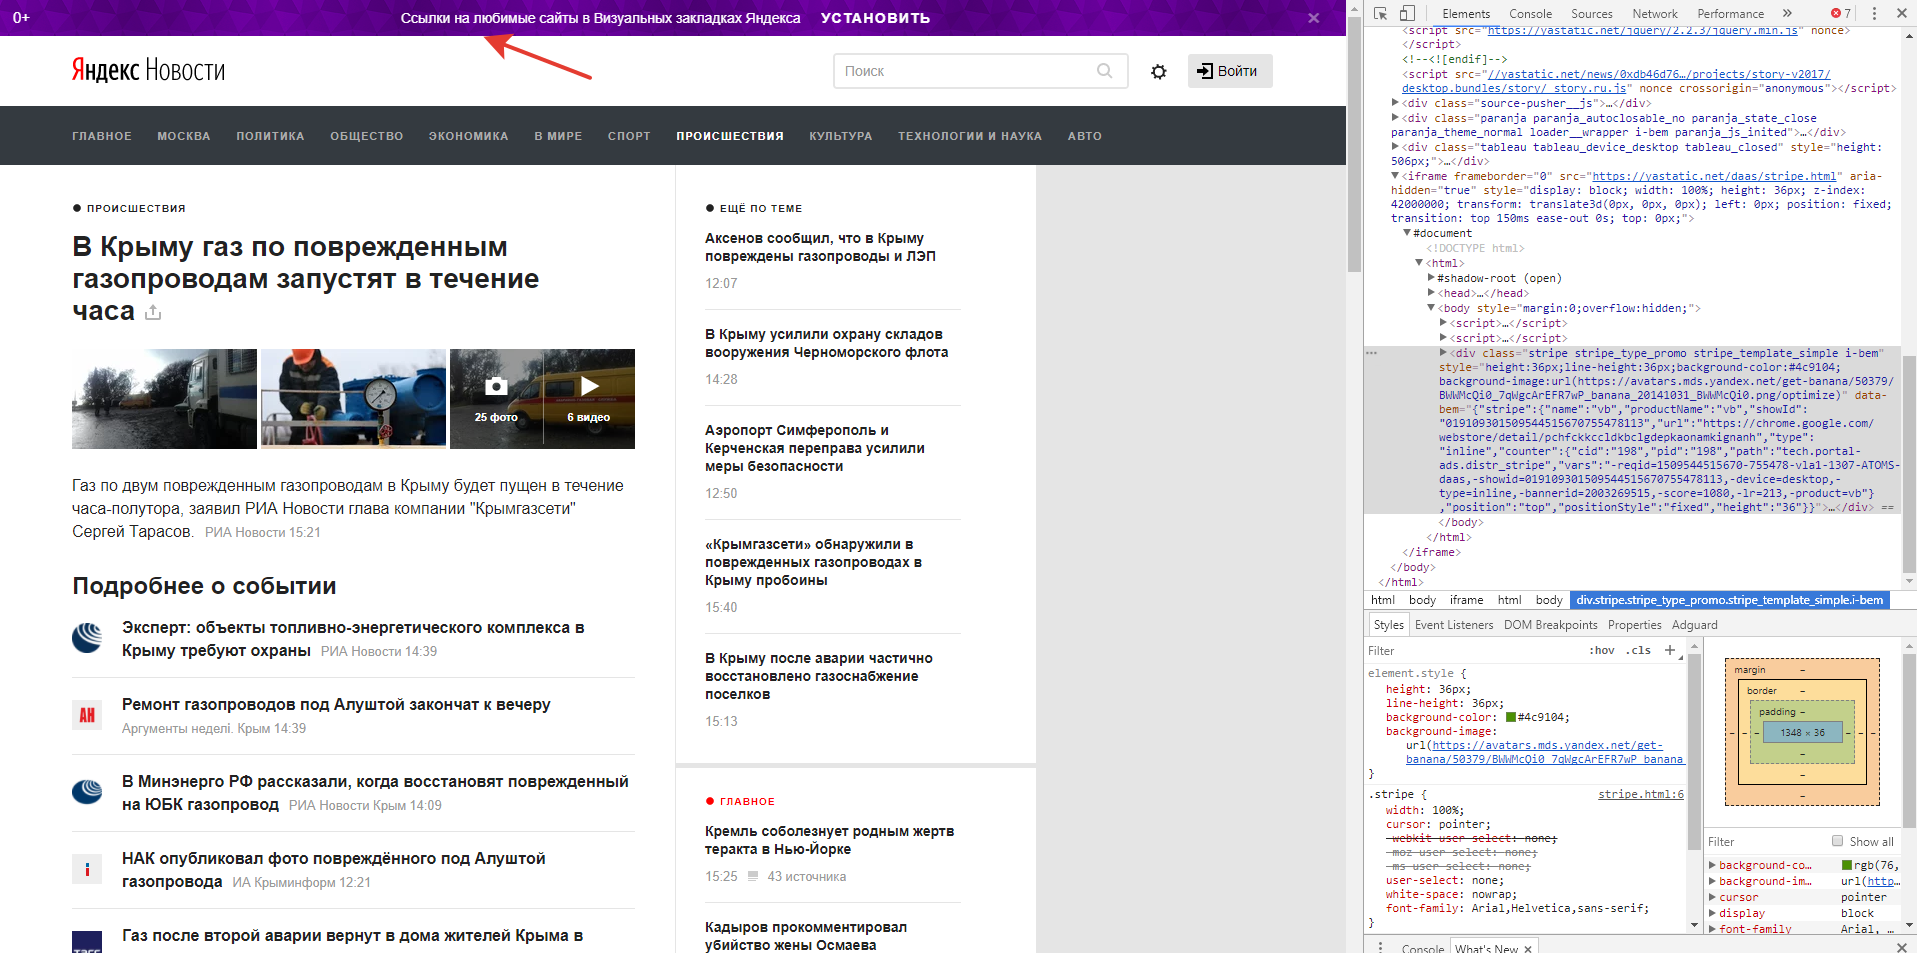Toggle the .cls classes button

[1638, 650]
